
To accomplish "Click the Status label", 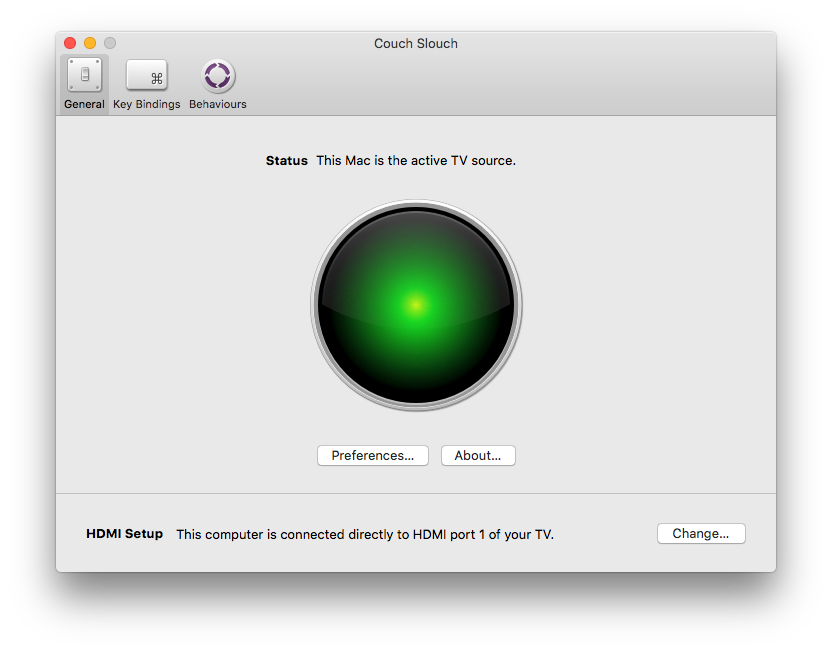I will [287, 161].
